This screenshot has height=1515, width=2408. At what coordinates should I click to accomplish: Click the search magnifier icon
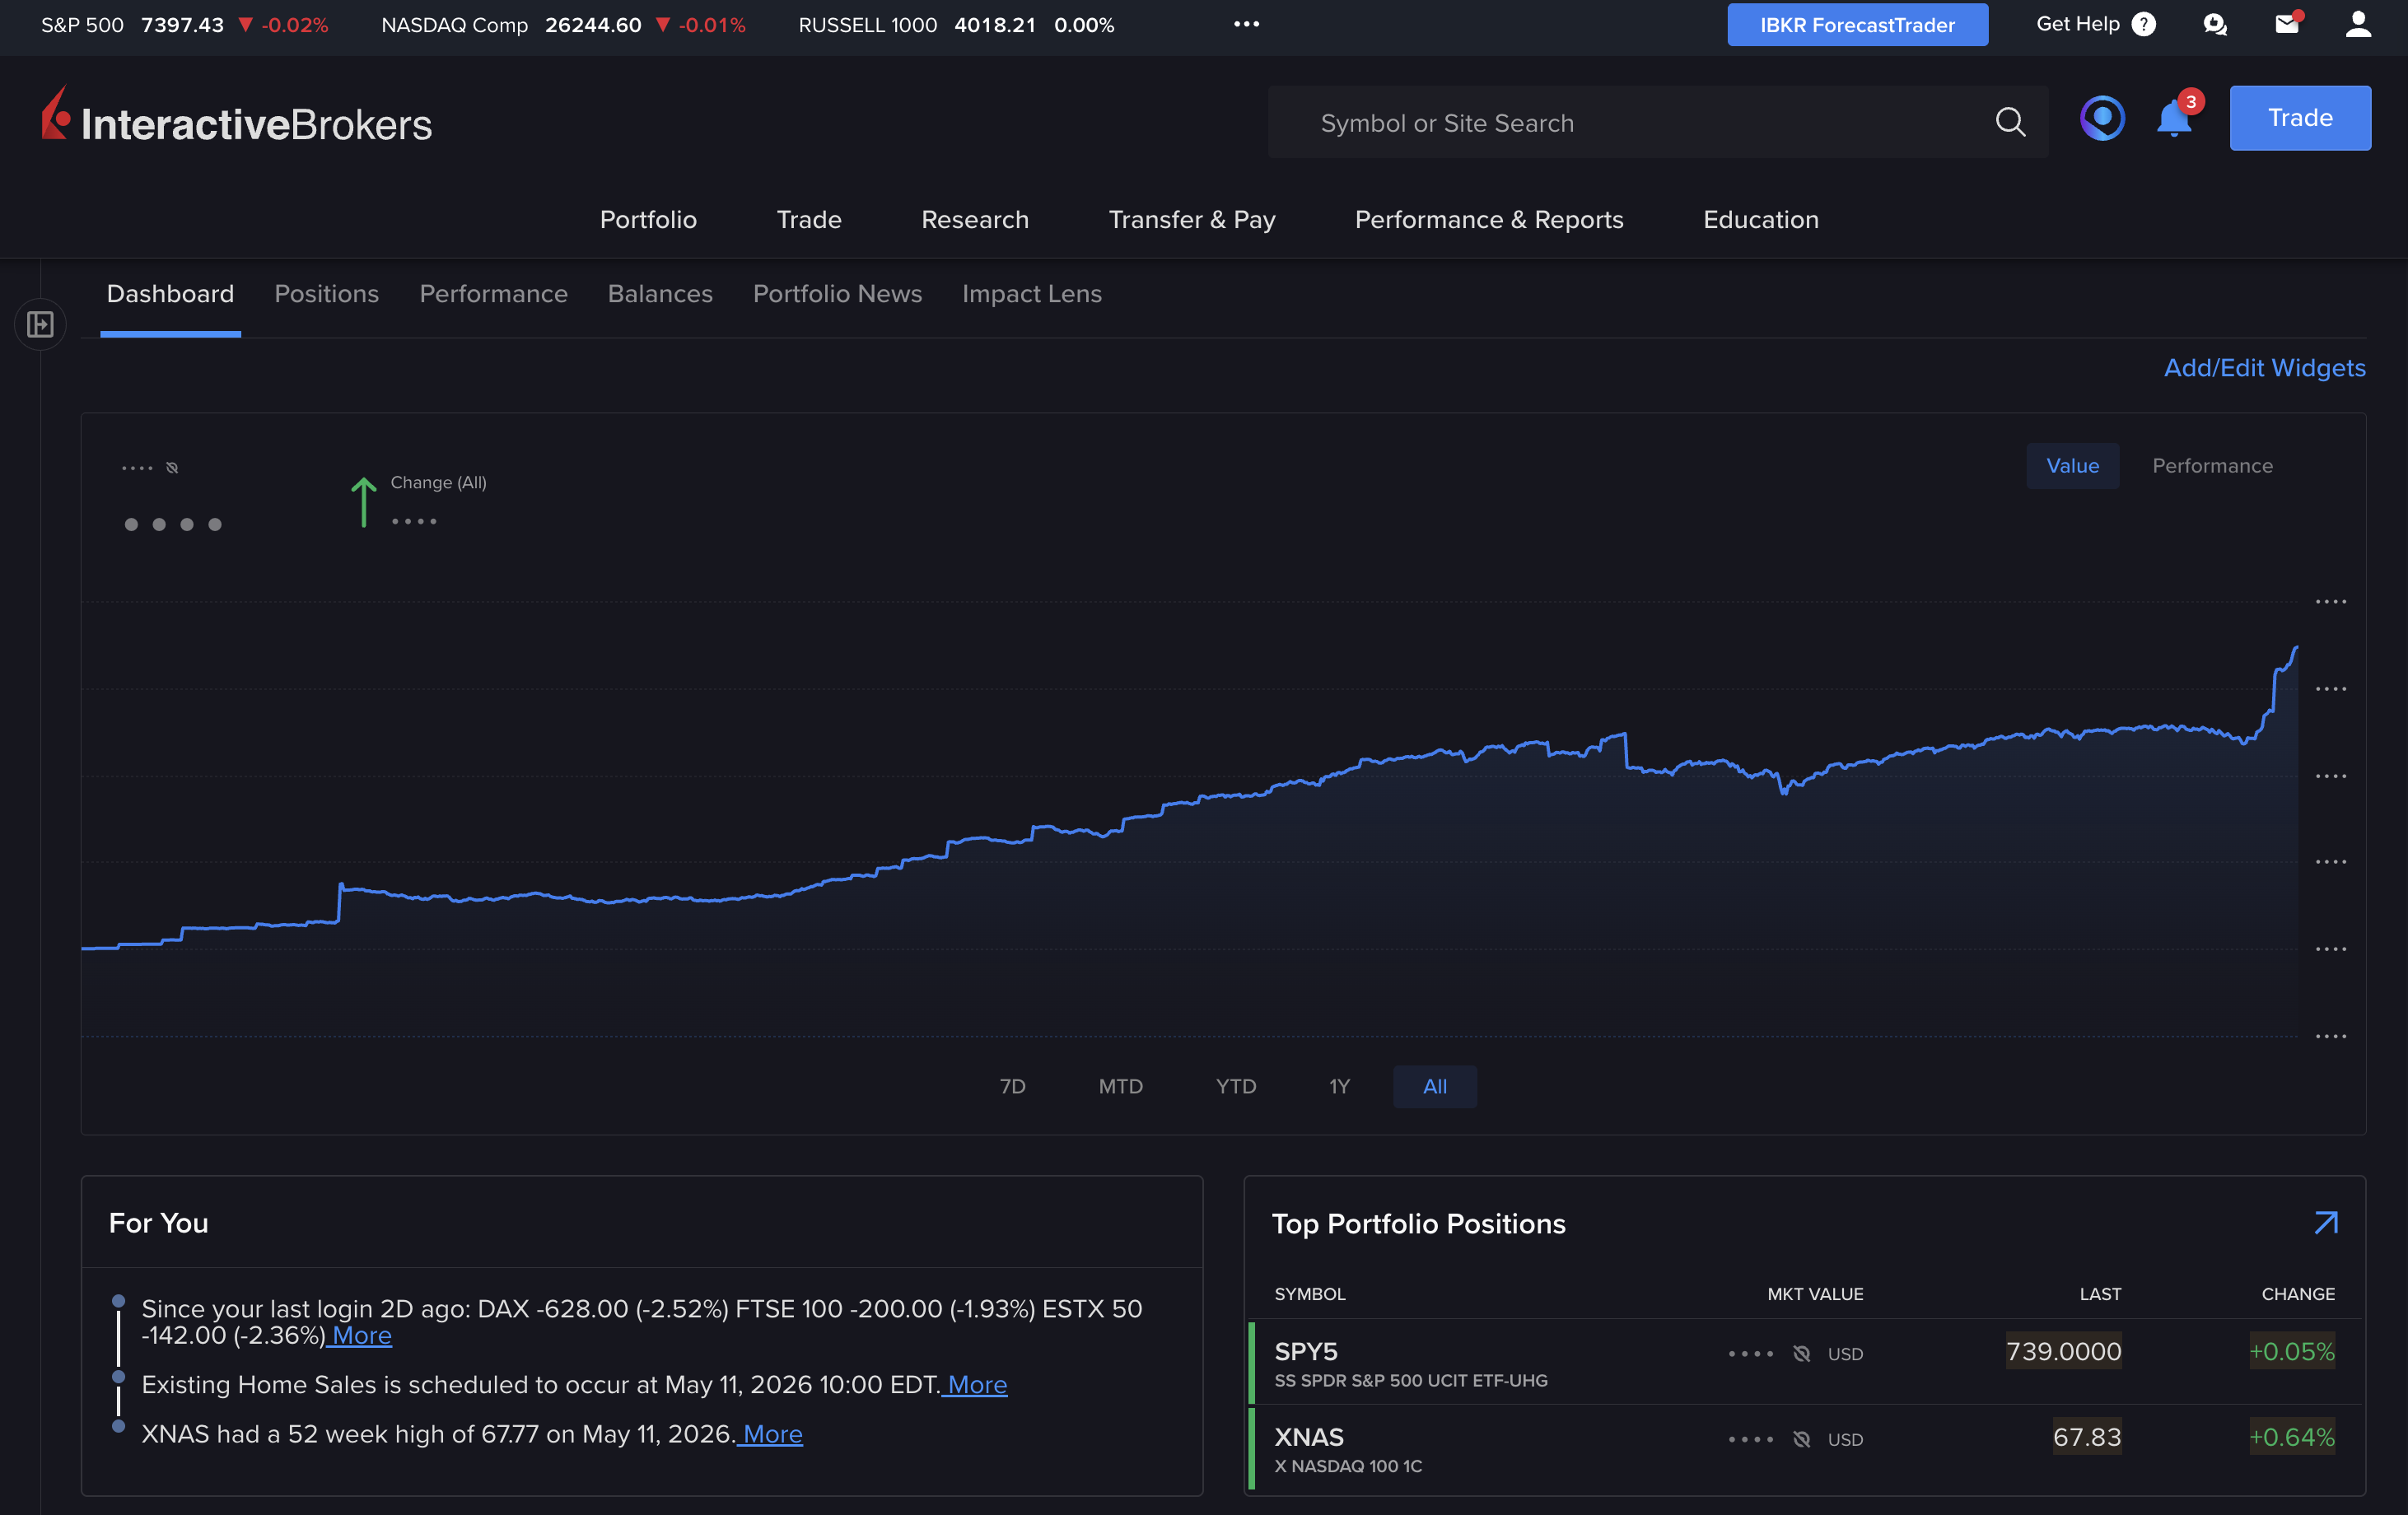(x=2010, y=122)
